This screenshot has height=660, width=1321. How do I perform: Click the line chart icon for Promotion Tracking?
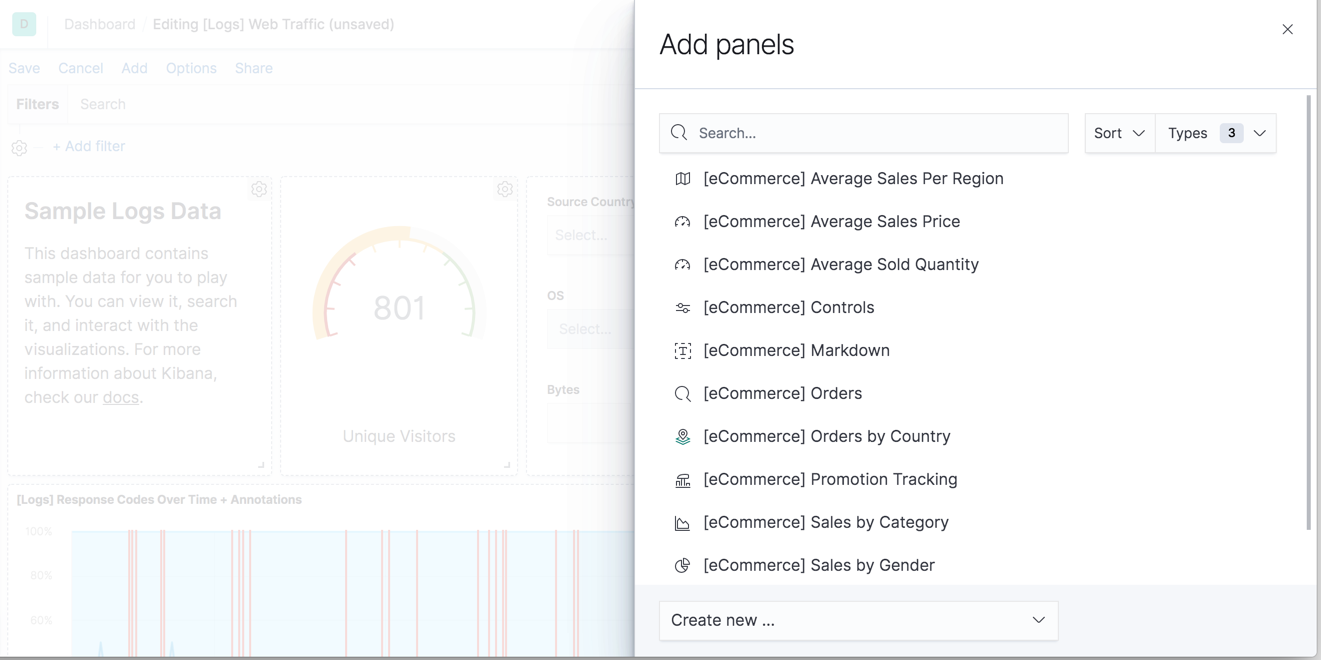click(682, 479)
